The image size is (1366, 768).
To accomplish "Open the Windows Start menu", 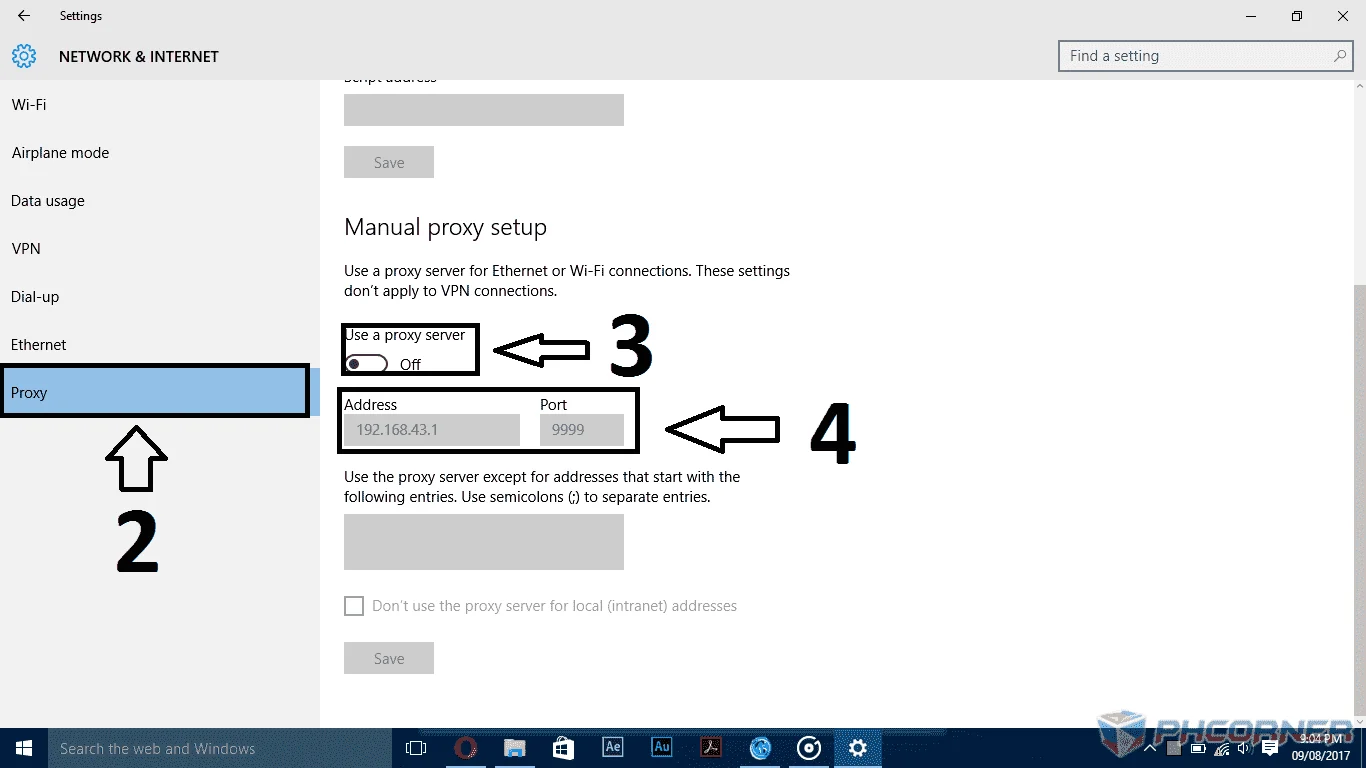I will [x=24, y=748].
